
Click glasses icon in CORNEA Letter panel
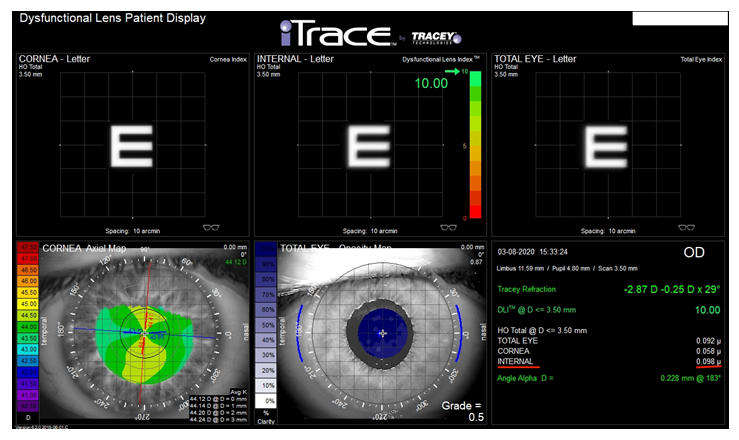pyautogui.click(x=211, y=228)
